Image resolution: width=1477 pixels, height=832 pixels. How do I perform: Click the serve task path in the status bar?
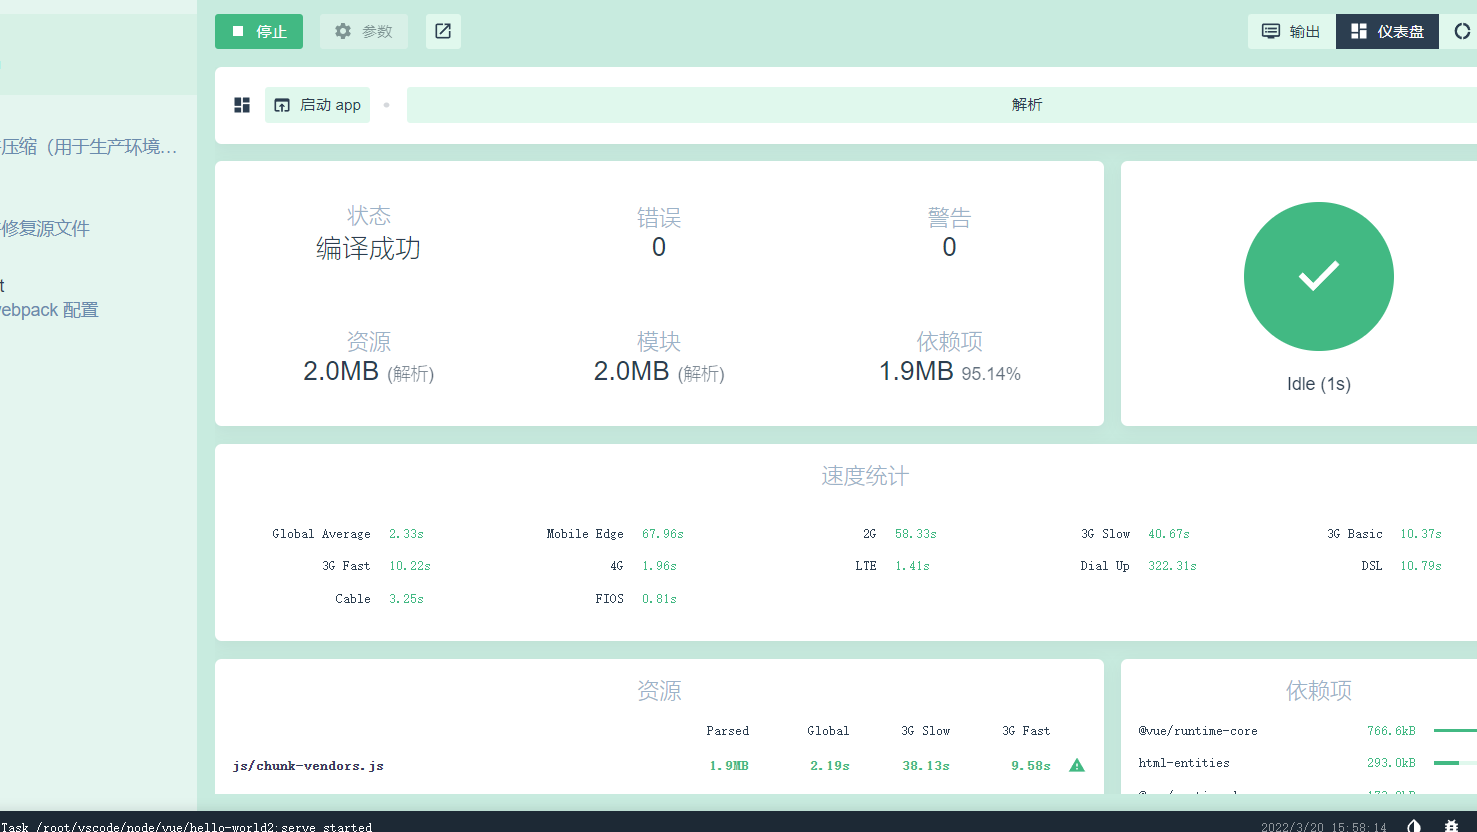point(185,826)
